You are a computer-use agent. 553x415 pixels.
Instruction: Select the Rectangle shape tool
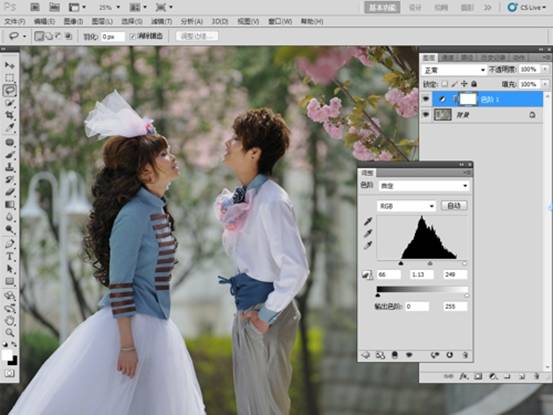click(10, 281)
